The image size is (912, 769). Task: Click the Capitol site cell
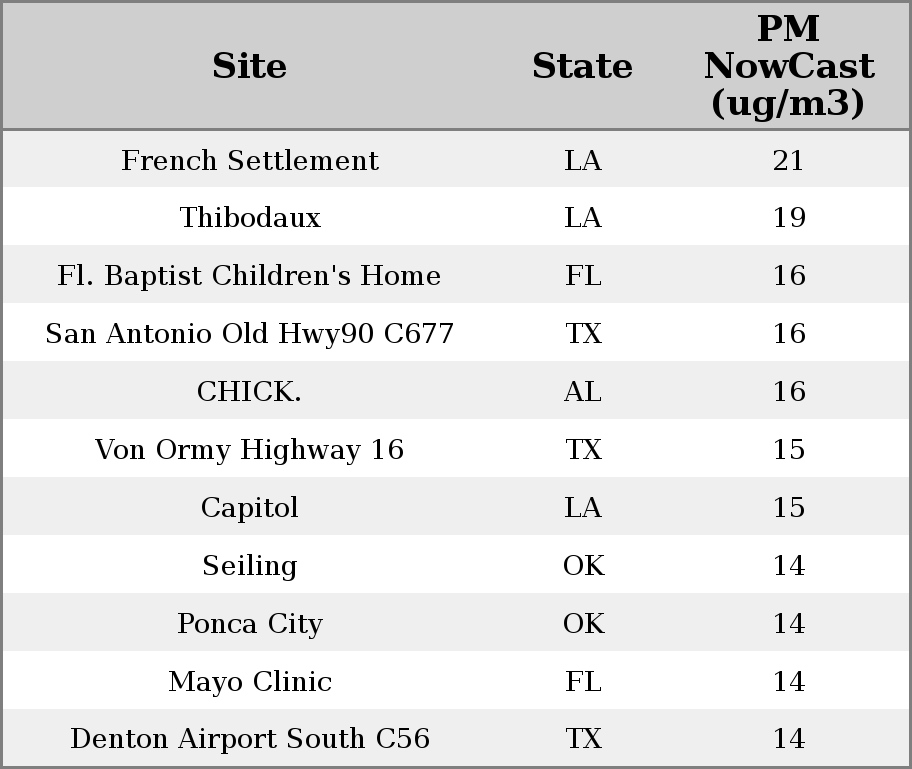[249, 508]
